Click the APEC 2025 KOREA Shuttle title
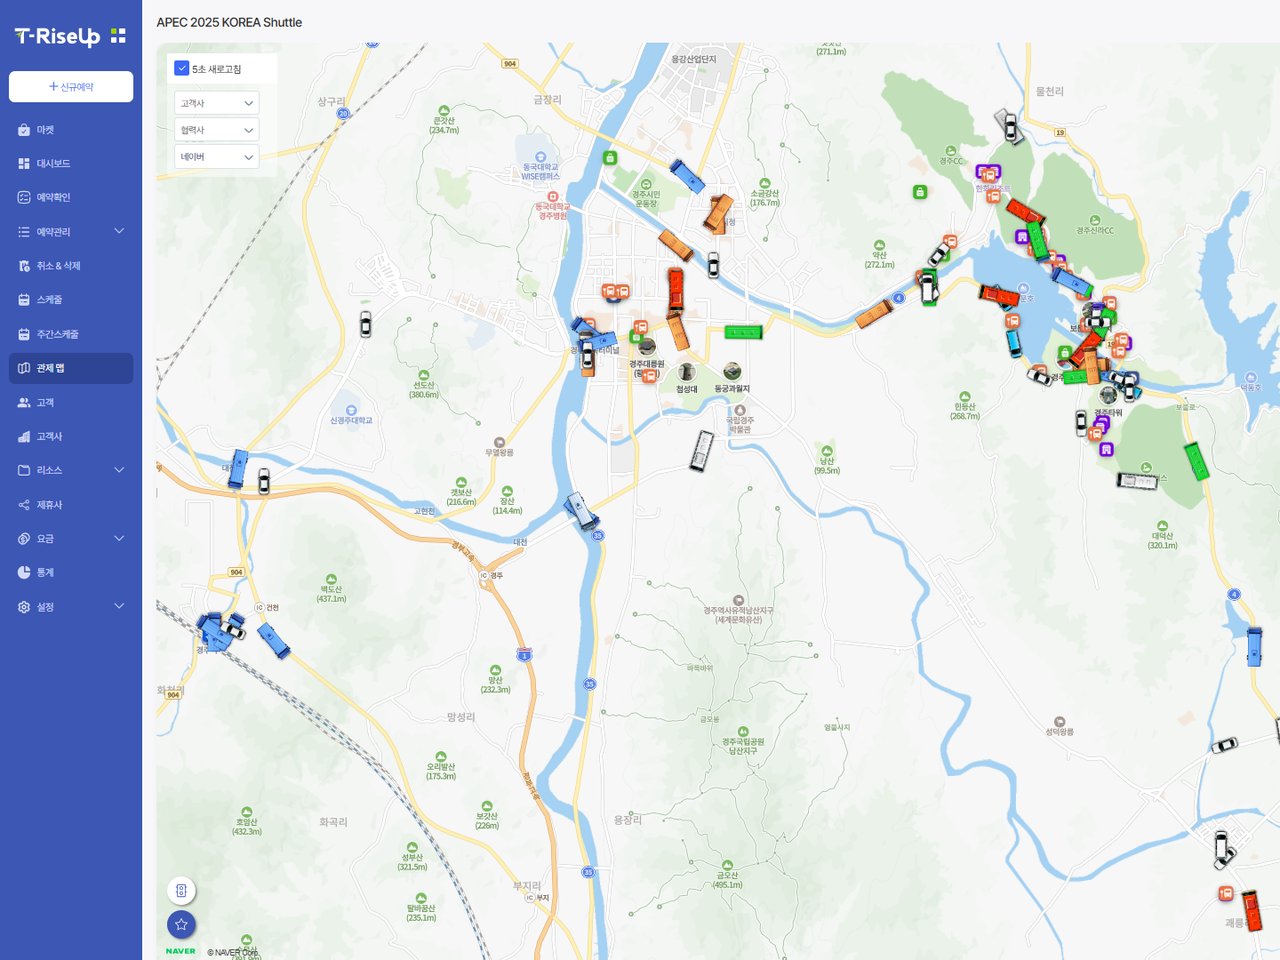 pyautogui.click(x=229, y=22)
